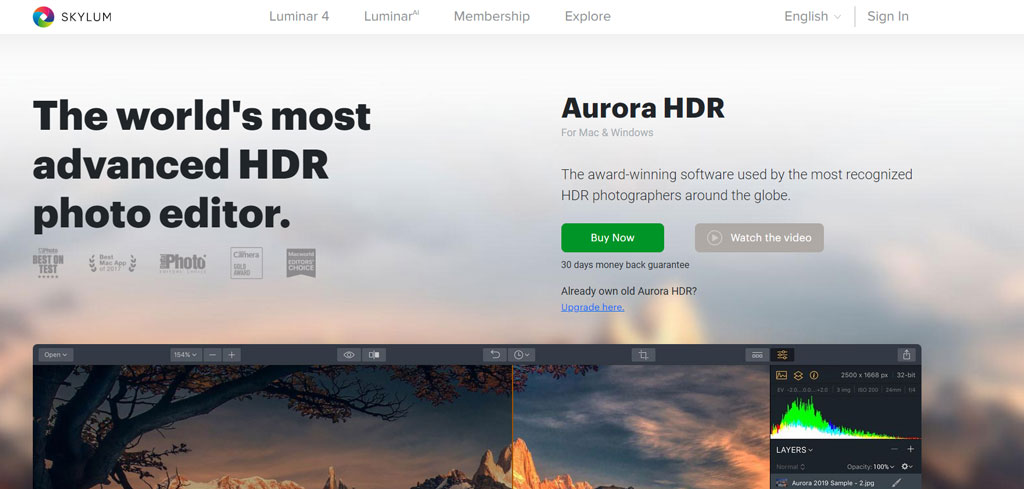
Task: Click the '32-bit' label
Action: point(906,375)
